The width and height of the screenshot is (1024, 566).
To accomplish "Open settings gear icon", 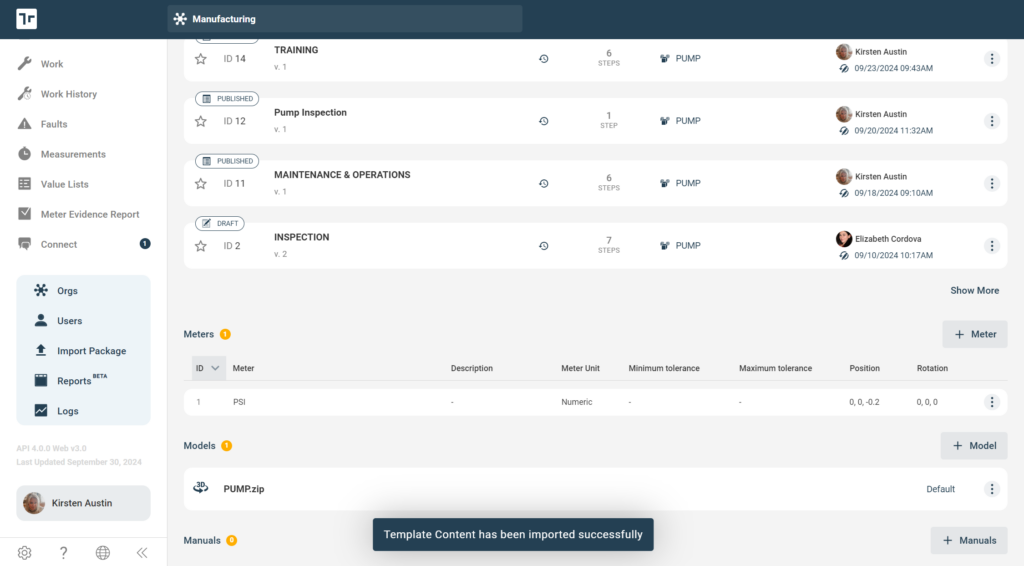I will 25,552.
